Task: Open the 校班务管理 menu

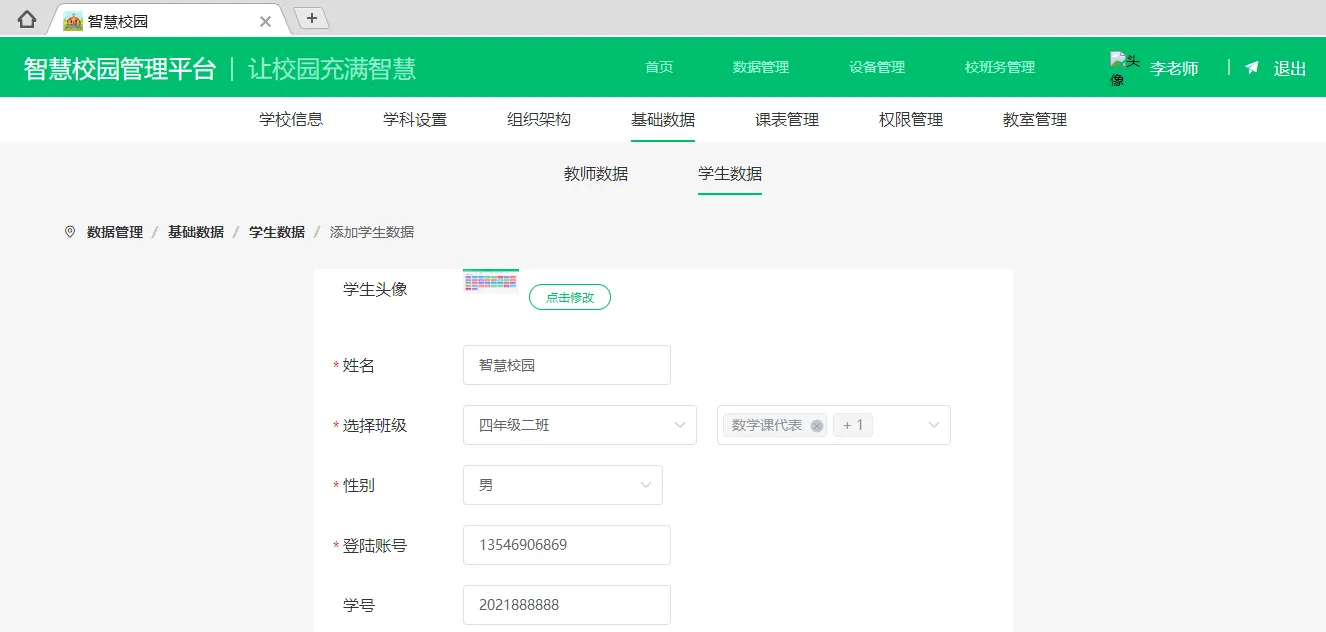Action: pyautogui.click(x=1000, y=67)
